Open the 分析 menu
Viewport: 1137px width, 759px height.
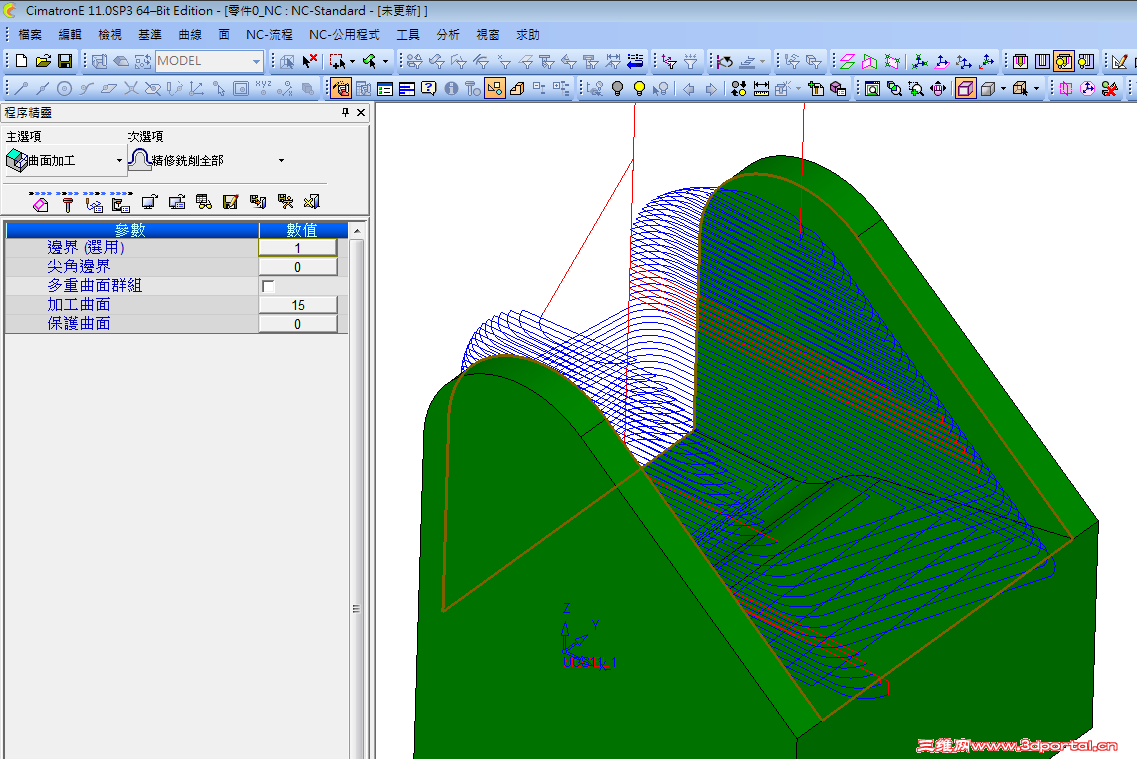pyautogui.click(x=448, y=34)
